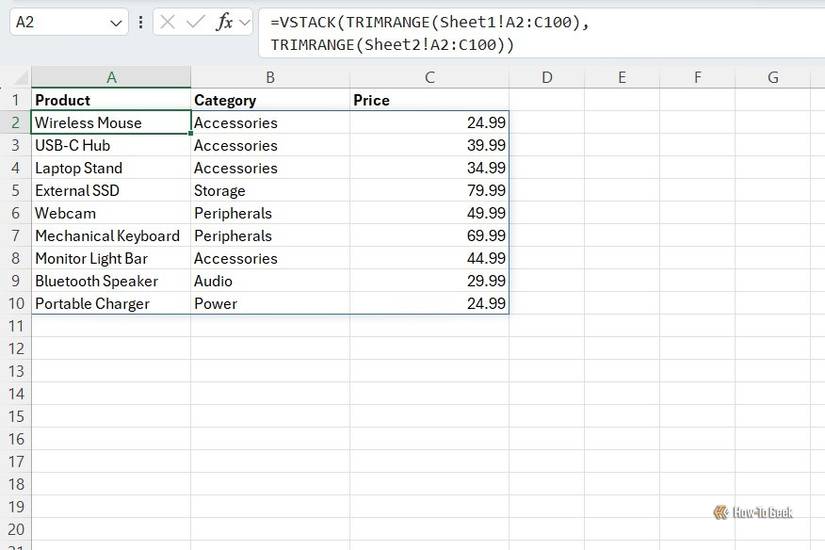This screenshot has width=825, height=550.
Task: Click the 79.99 price cell
Action: 429,191
